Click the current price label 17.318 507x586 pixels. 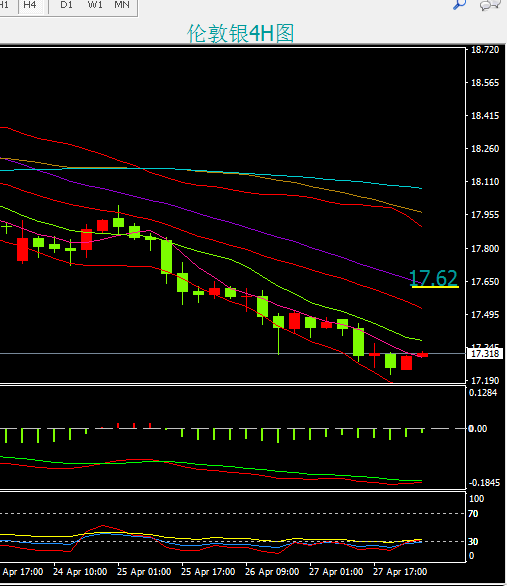pos(485,354)
